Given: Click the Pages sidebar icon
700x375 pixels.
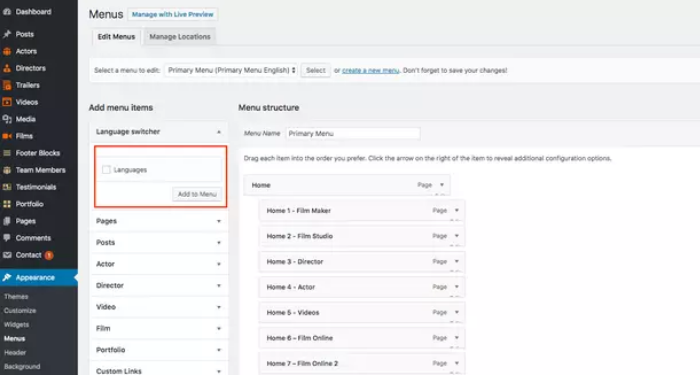Looking at the screenshot, I should (x=7, y=221).
